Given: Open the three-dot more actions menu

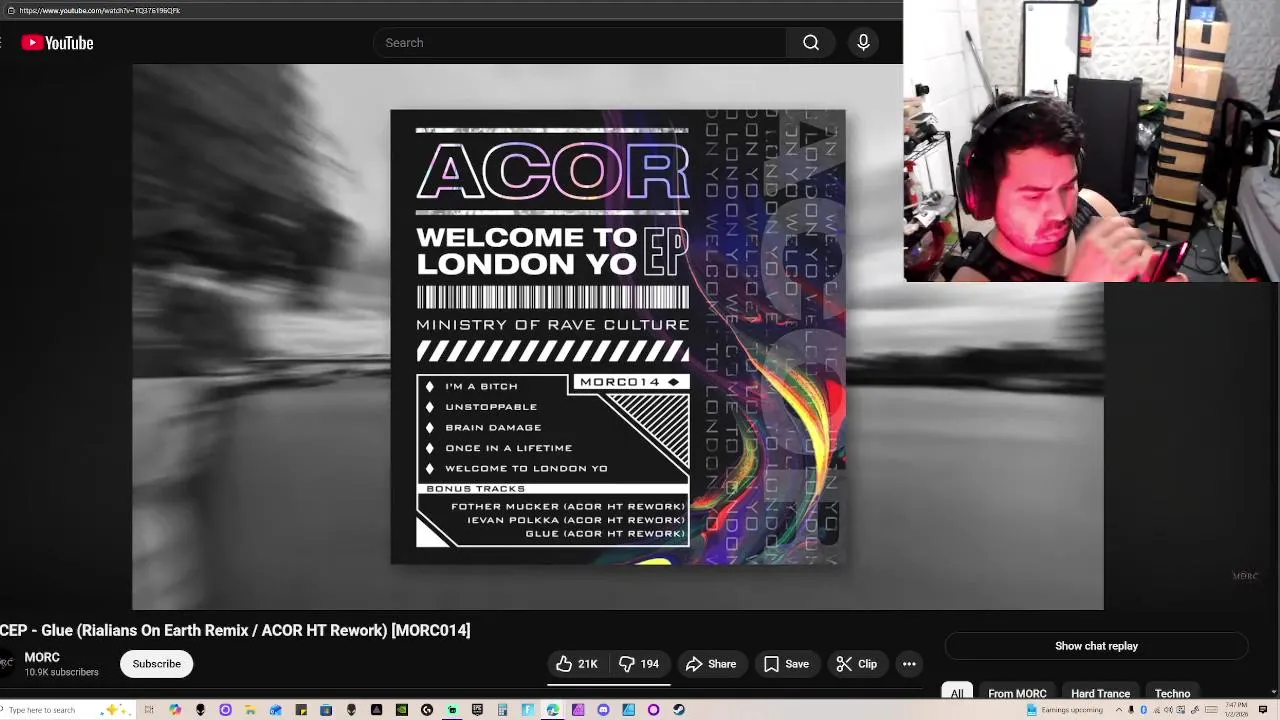Looking at the screenshot, I should click(x=909, y=664).
